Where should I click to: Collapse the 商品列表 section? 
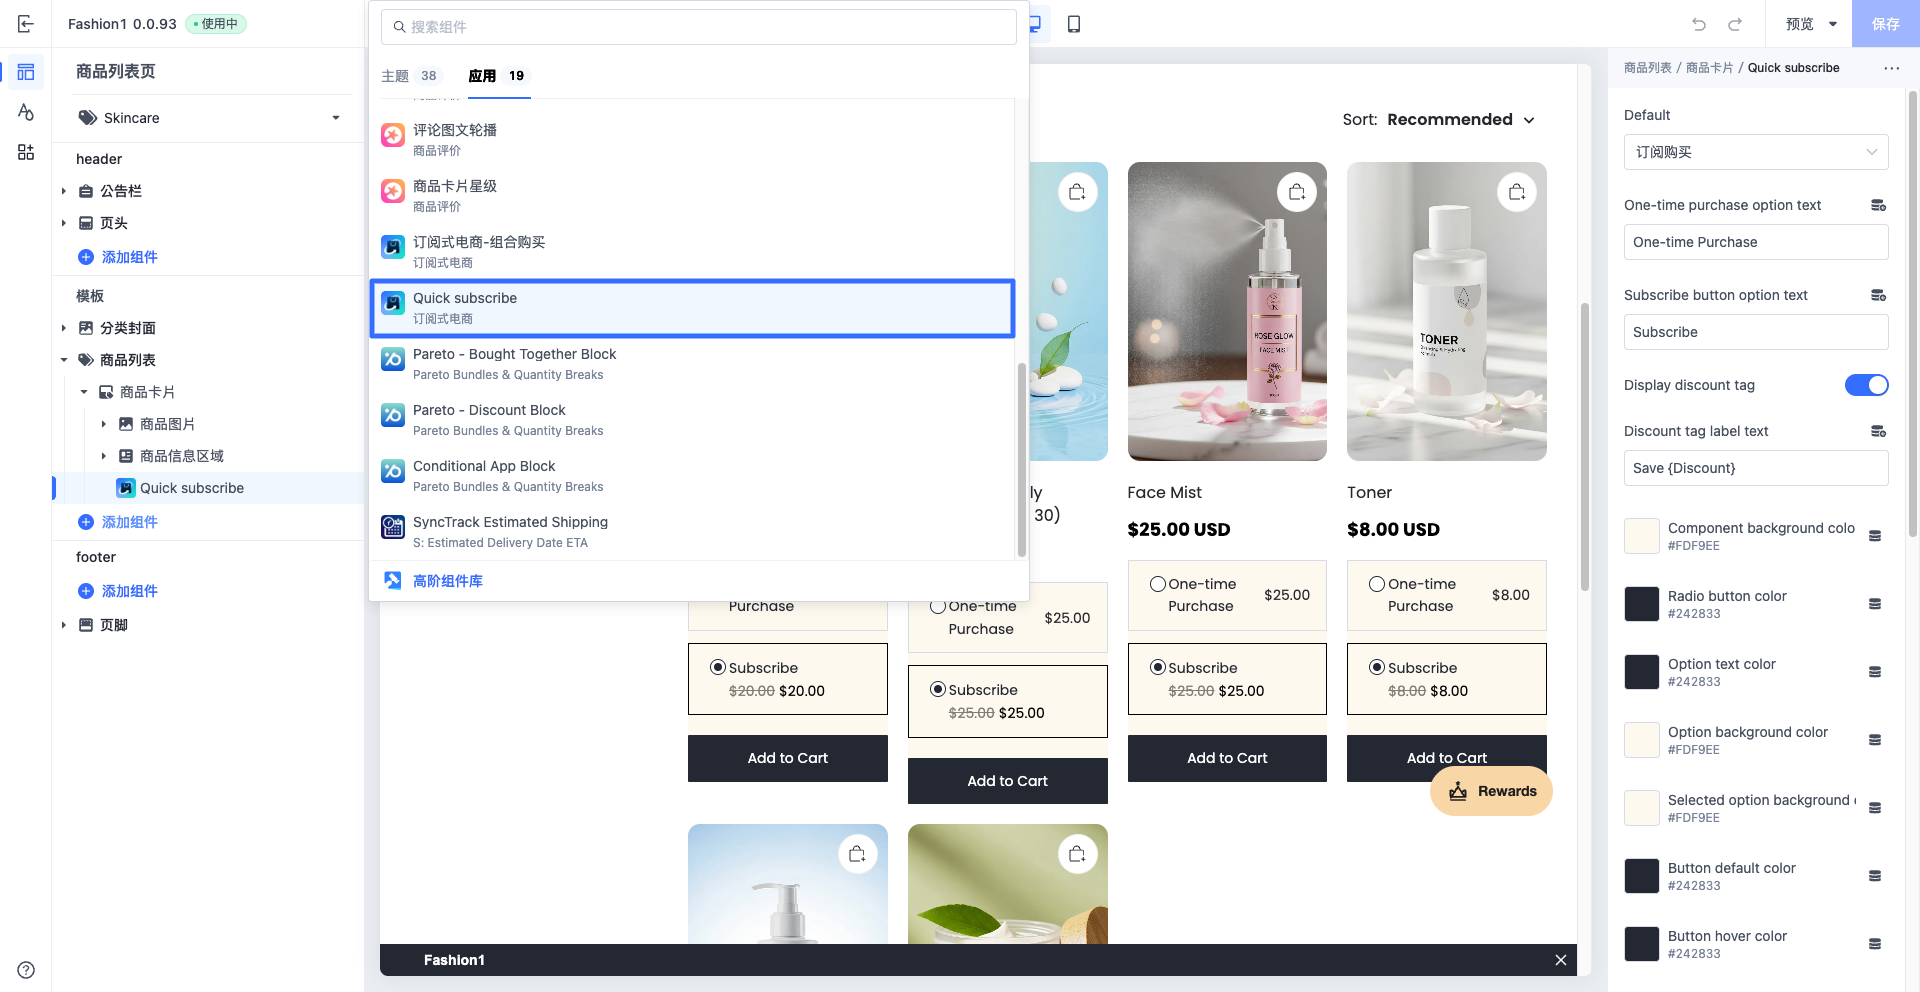point(64,360)
